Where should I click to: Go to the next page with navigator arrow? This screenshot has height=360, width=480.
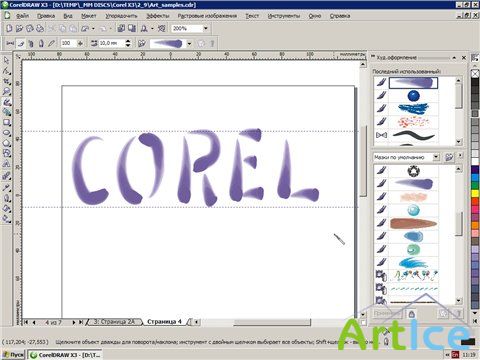point(74,322)
